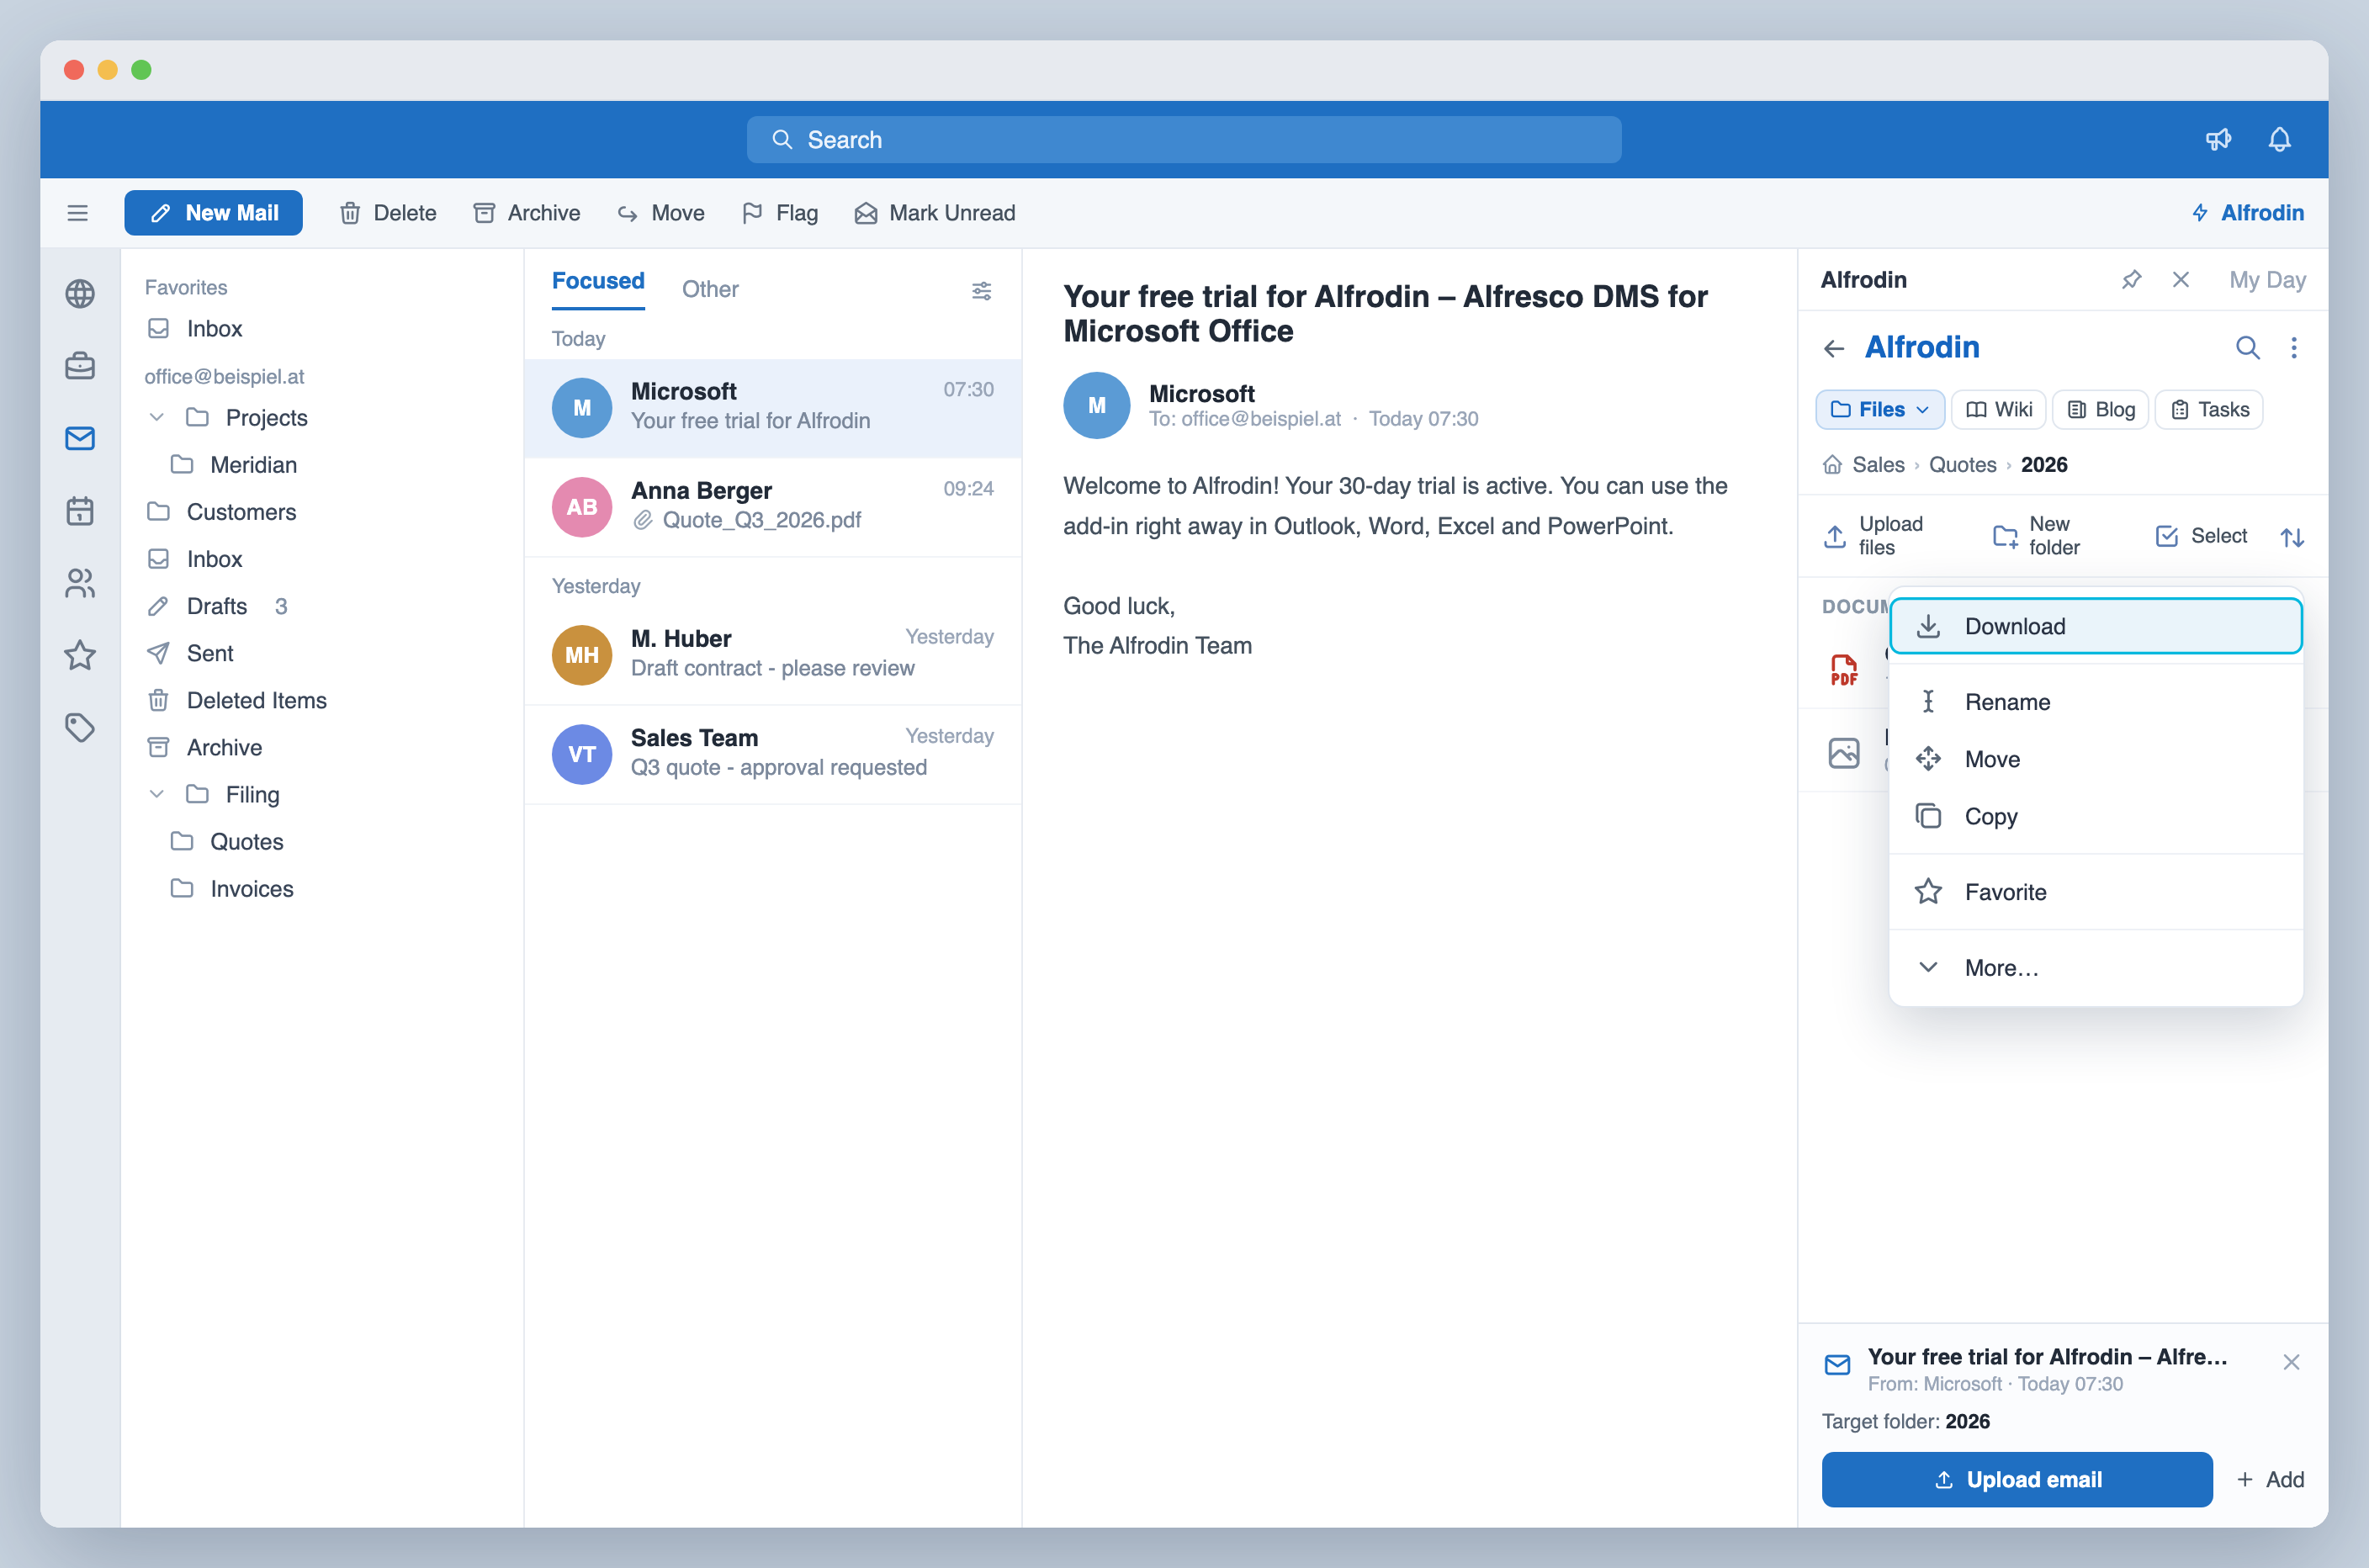Archive the selected message via toolbar
Screen dimensions: 2369x1568
click(x=527, y=213)
